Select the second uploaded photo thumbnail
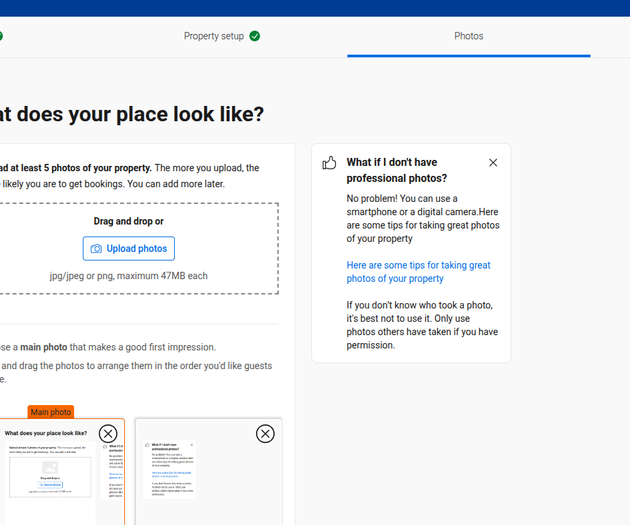Viewport: 630px width, 525px height. [209, 472]
